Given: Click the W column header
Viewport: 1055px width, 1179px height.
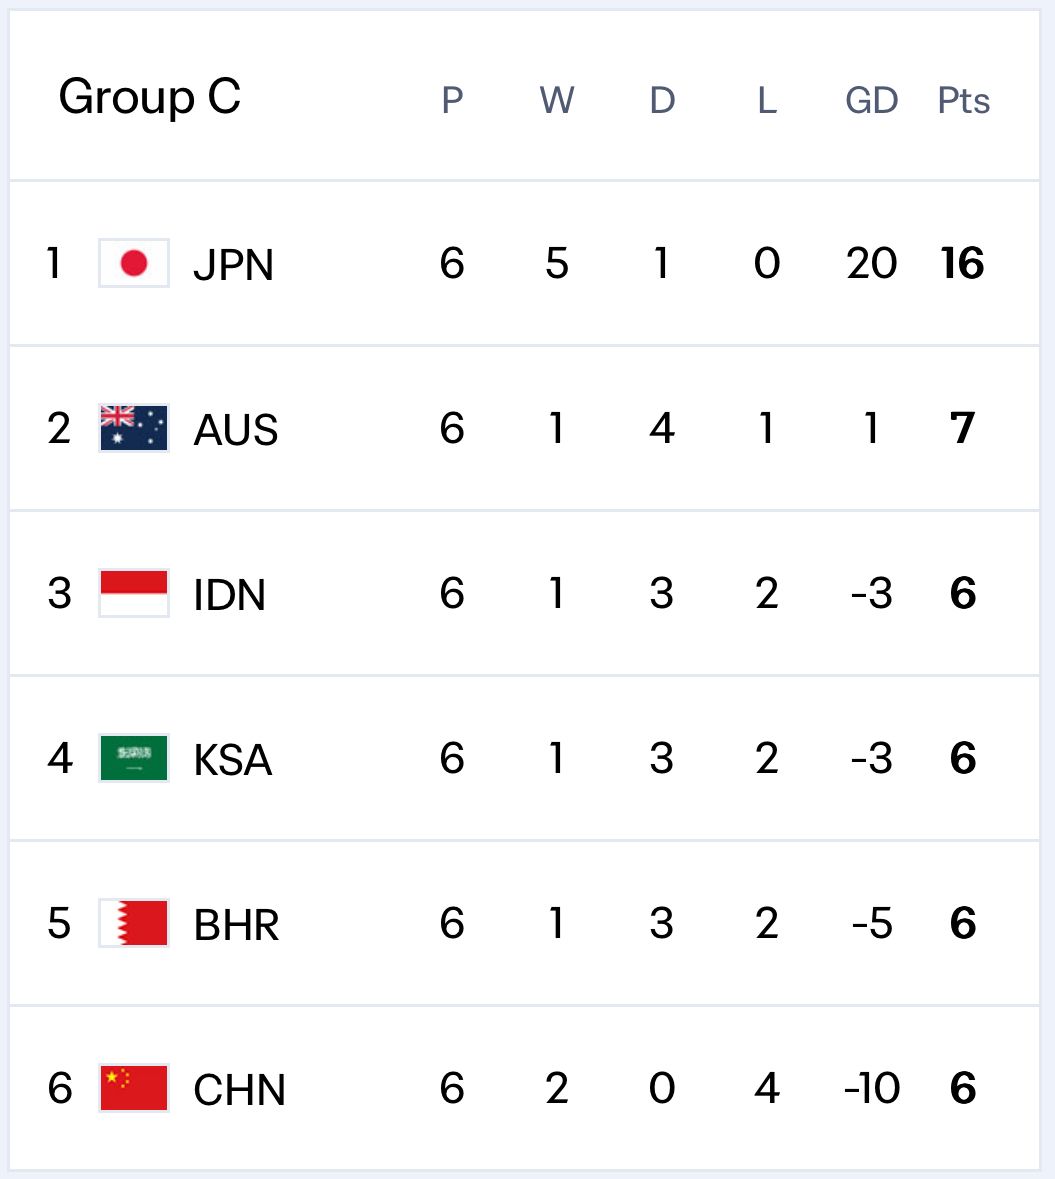Looking at the screenshot, I should [x=557, y=100].
